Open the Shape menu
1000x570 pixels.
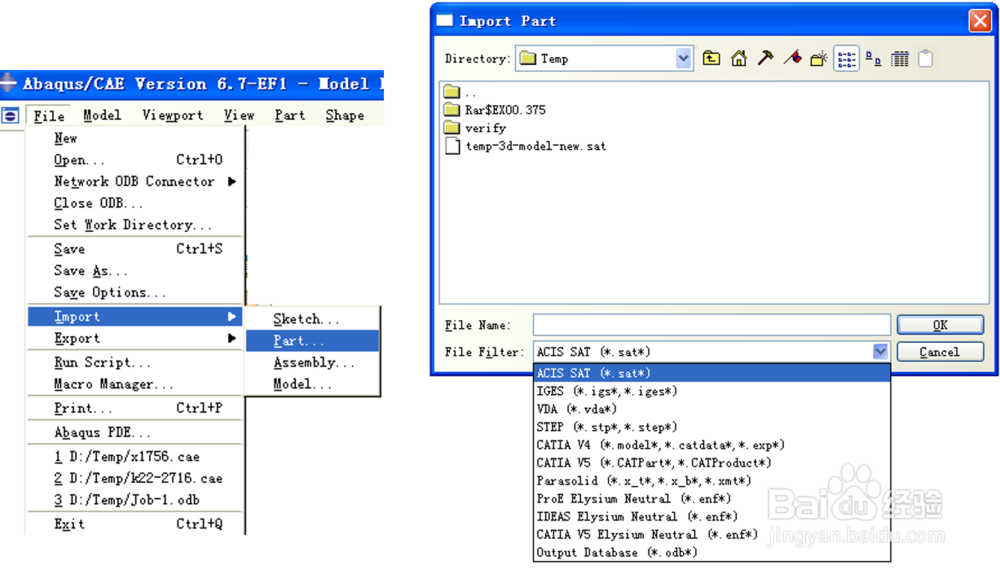344,115
